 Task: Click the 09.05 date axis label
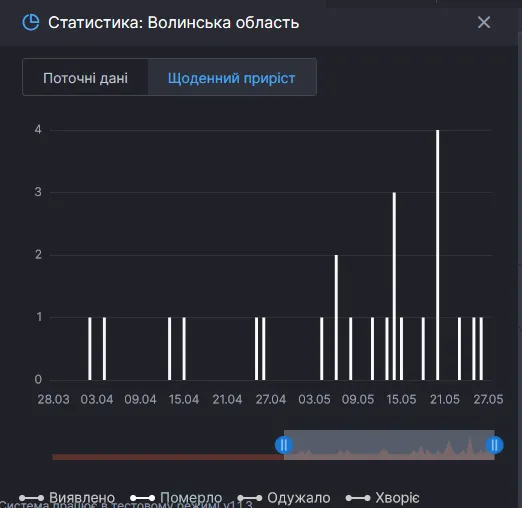click(358, 399)
